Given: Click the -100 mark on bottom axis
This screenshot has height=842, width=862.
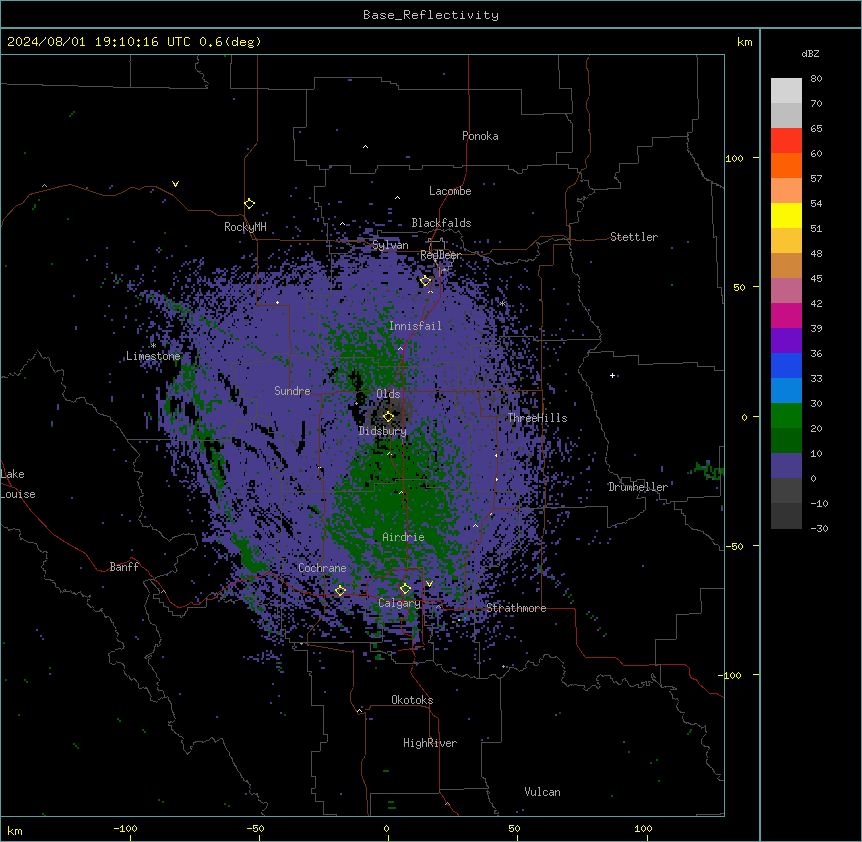Looking at the screenshot, I should [125, 828].
